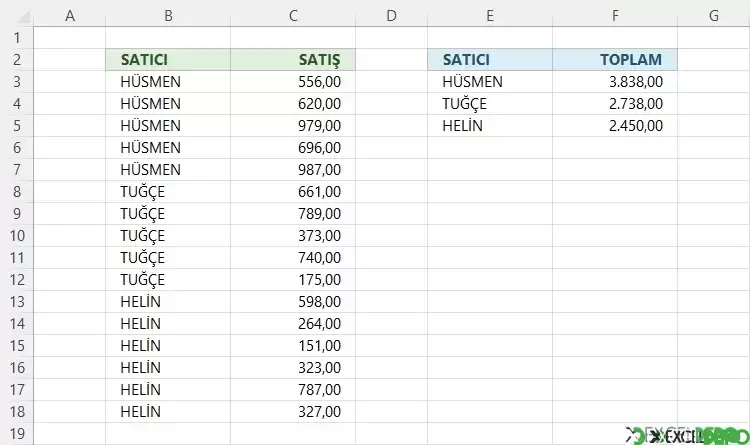Select cell with value 264,00
Image resolution: width=750 pixels, height=445 pixels.
(x=293, y=324)
